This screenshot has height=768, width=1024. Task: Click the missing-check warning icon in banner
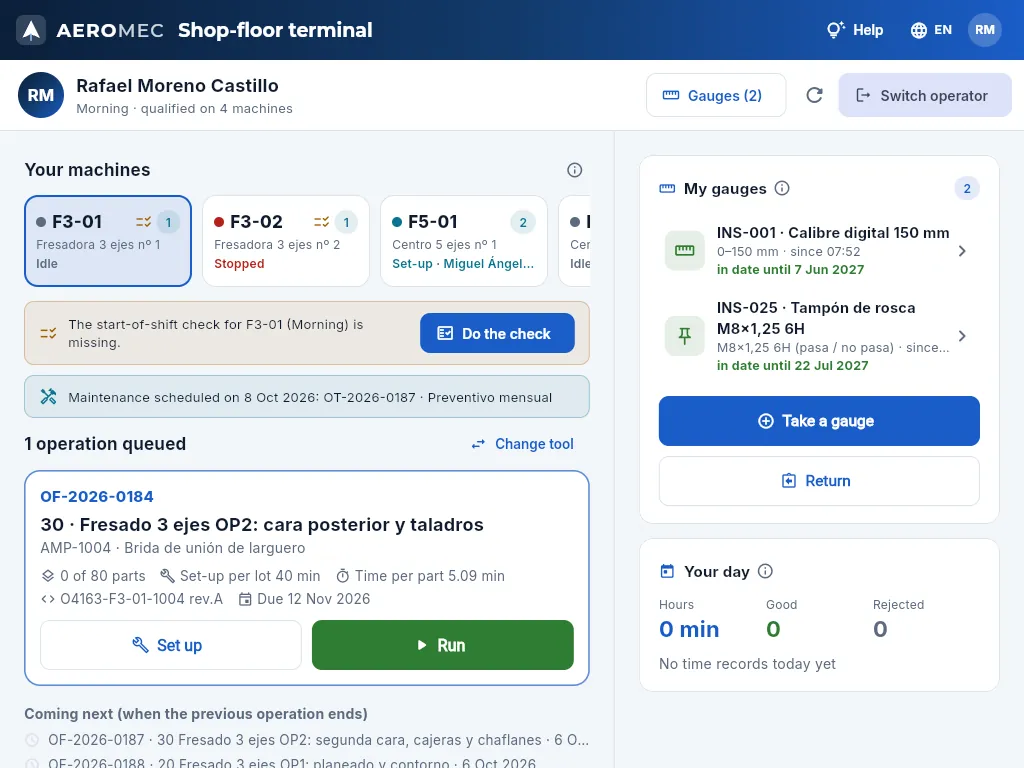48,334
